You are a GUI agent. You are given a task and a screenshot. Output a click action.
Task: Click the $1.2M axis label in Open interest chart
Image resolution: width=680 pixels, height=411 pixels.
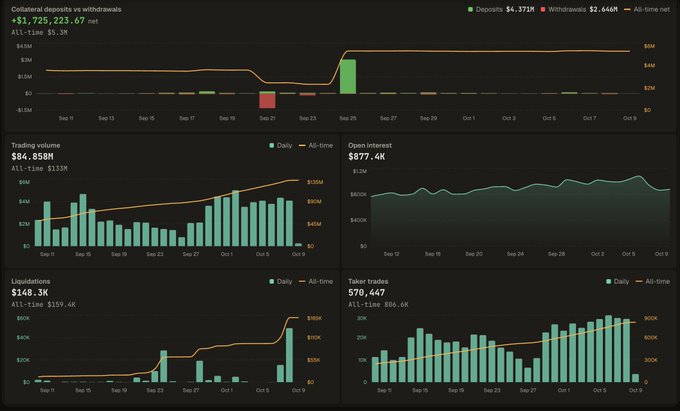click(360, 171)
